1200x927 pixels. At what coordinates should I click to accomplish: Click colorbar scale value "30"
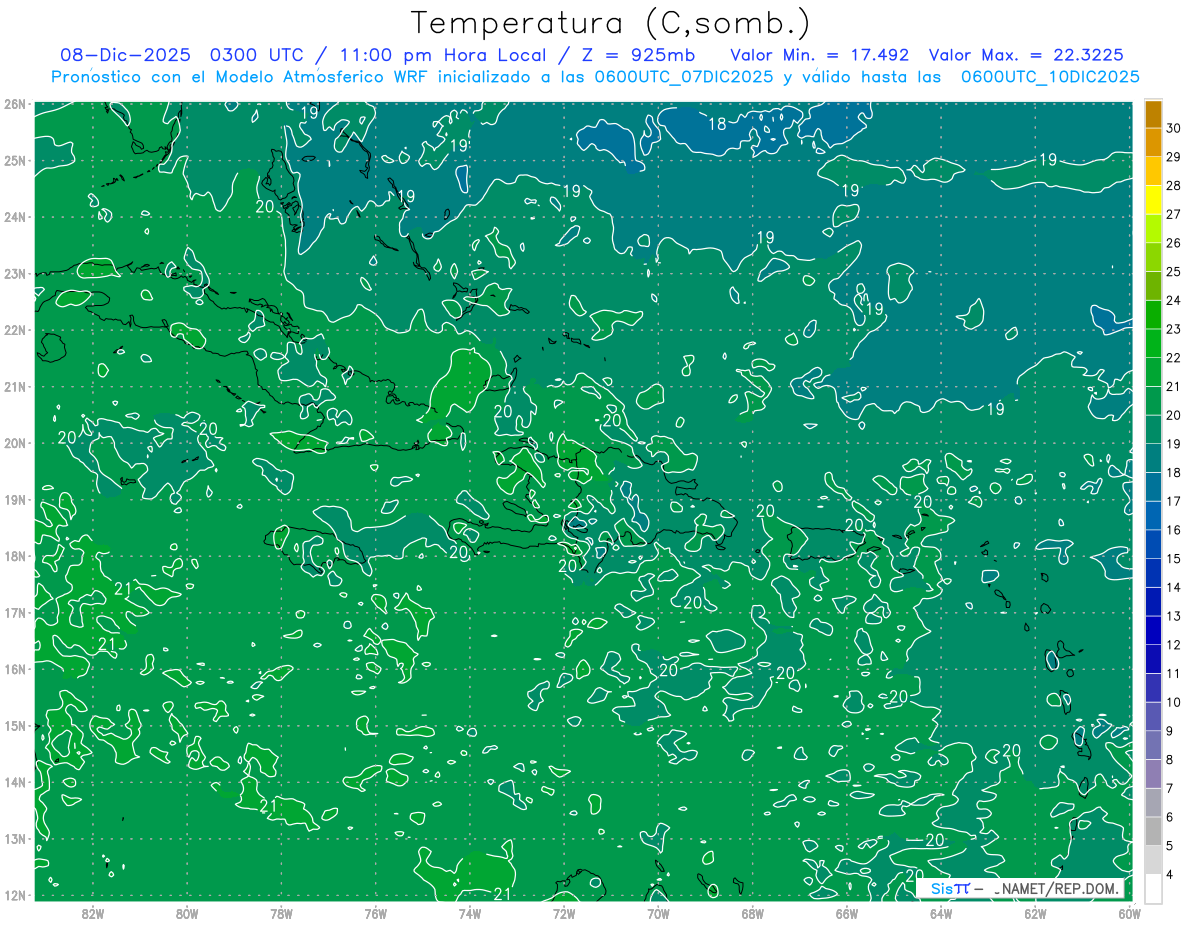tap(1174, 129)
